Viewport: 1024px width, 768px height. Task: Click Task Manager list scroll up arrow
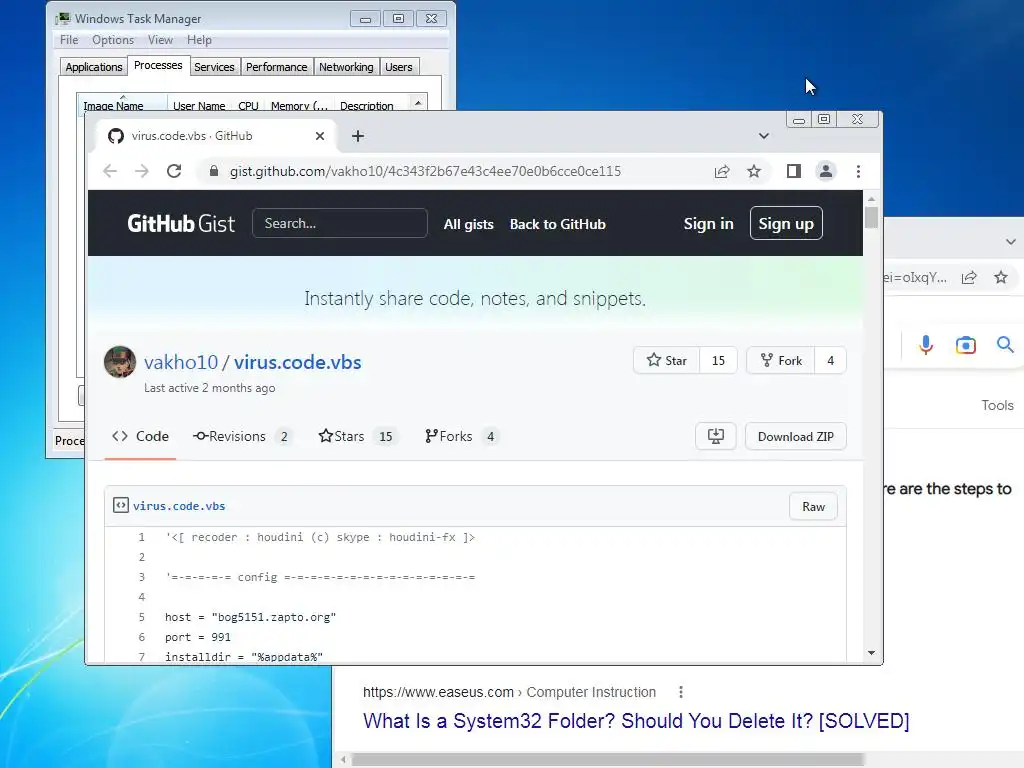418,103
